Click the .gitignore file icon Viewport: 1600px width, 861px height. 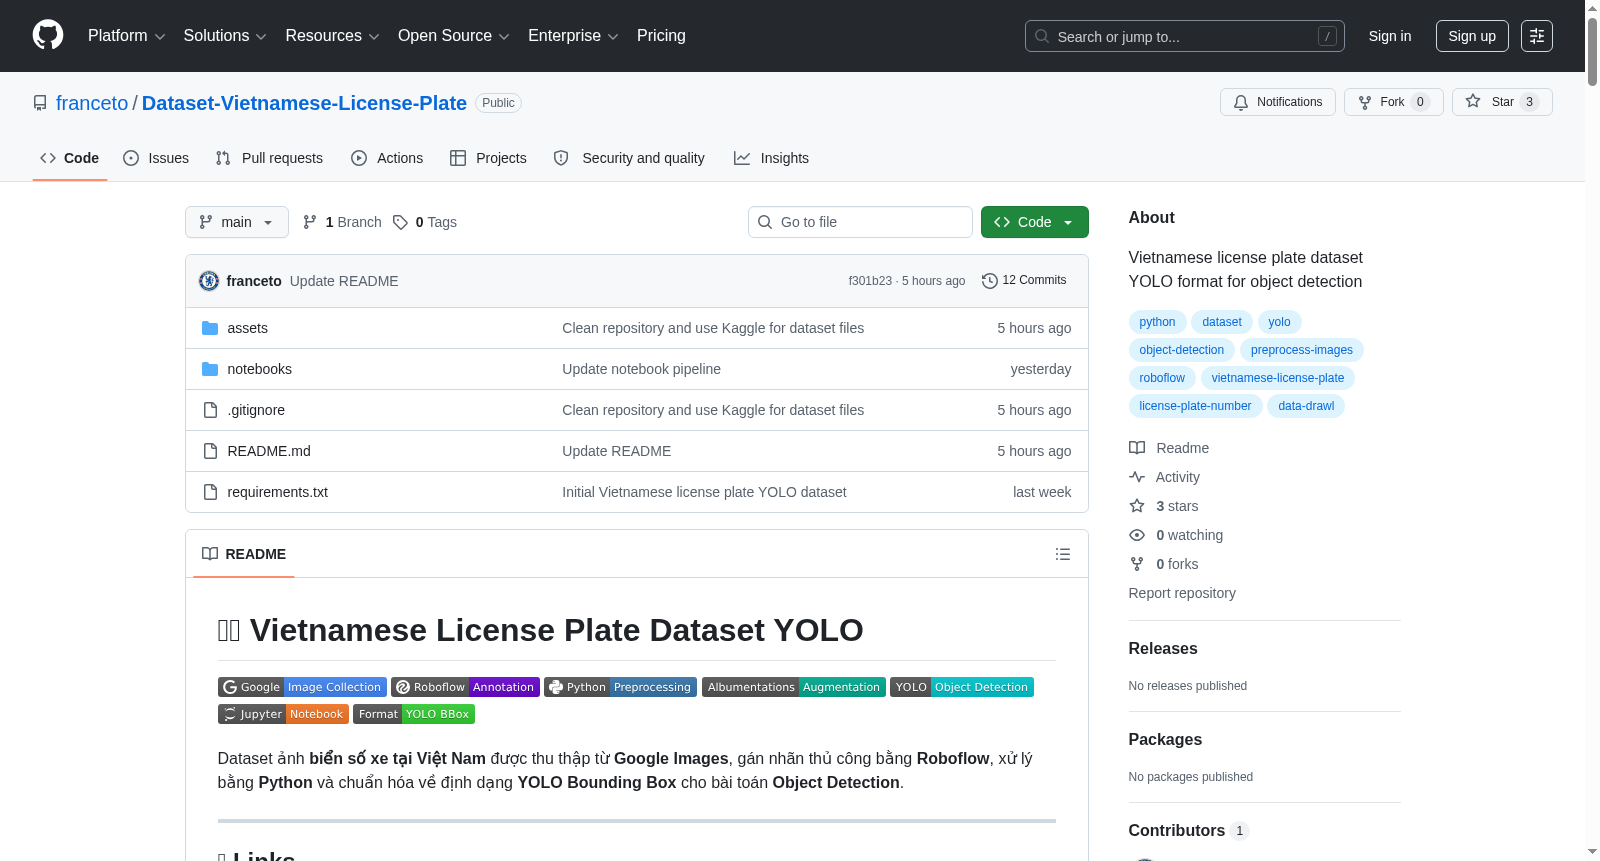click(x=210, y=410)
